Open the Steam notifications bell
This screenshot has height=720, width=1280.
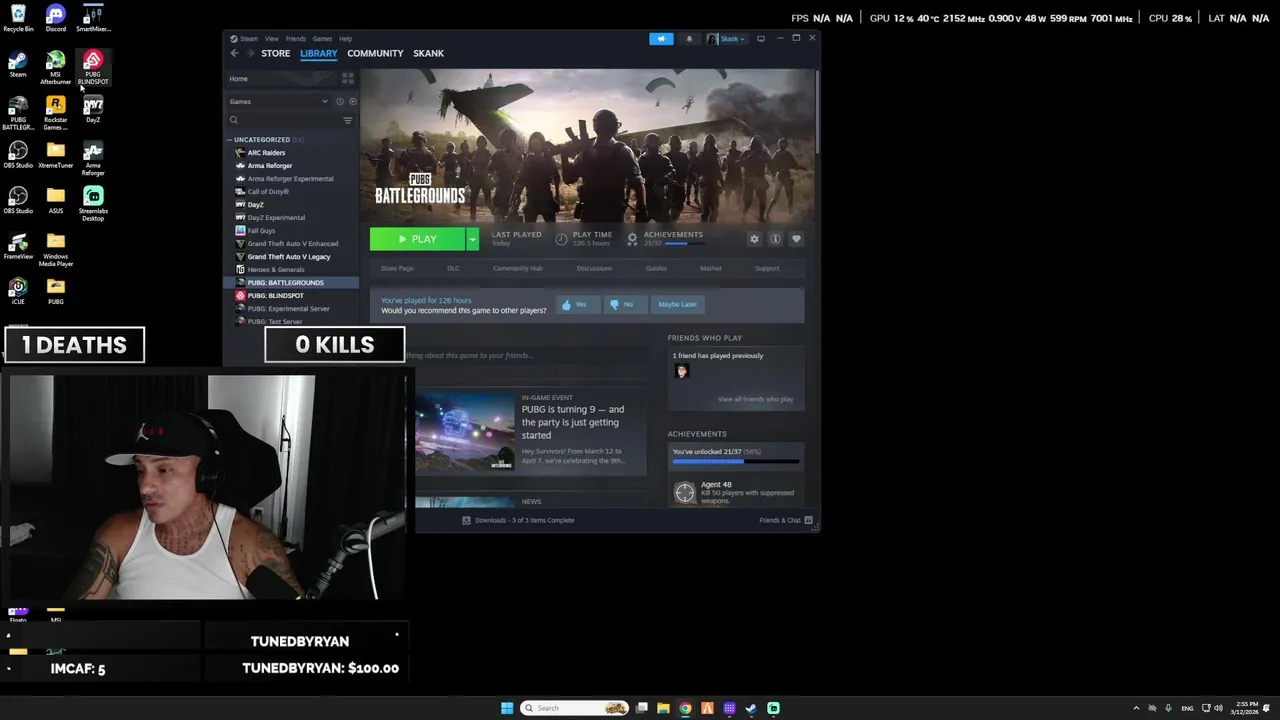point(689,39)
